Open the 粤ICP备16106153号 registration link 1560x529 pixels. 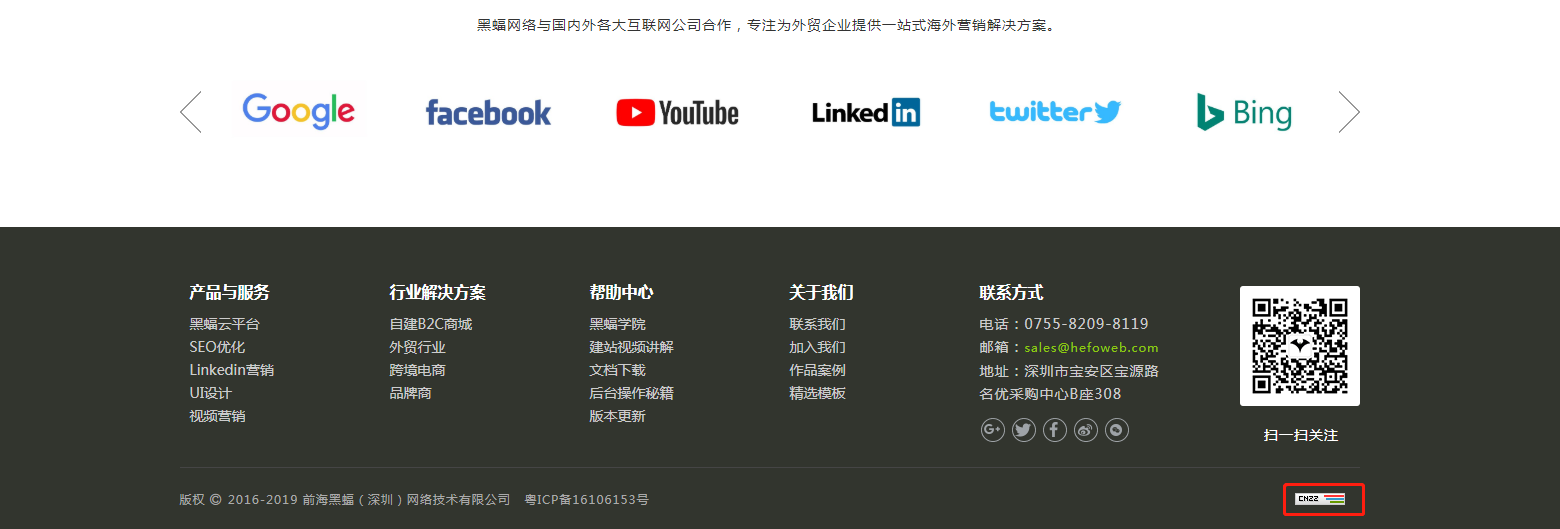click(x=586, y=499)
